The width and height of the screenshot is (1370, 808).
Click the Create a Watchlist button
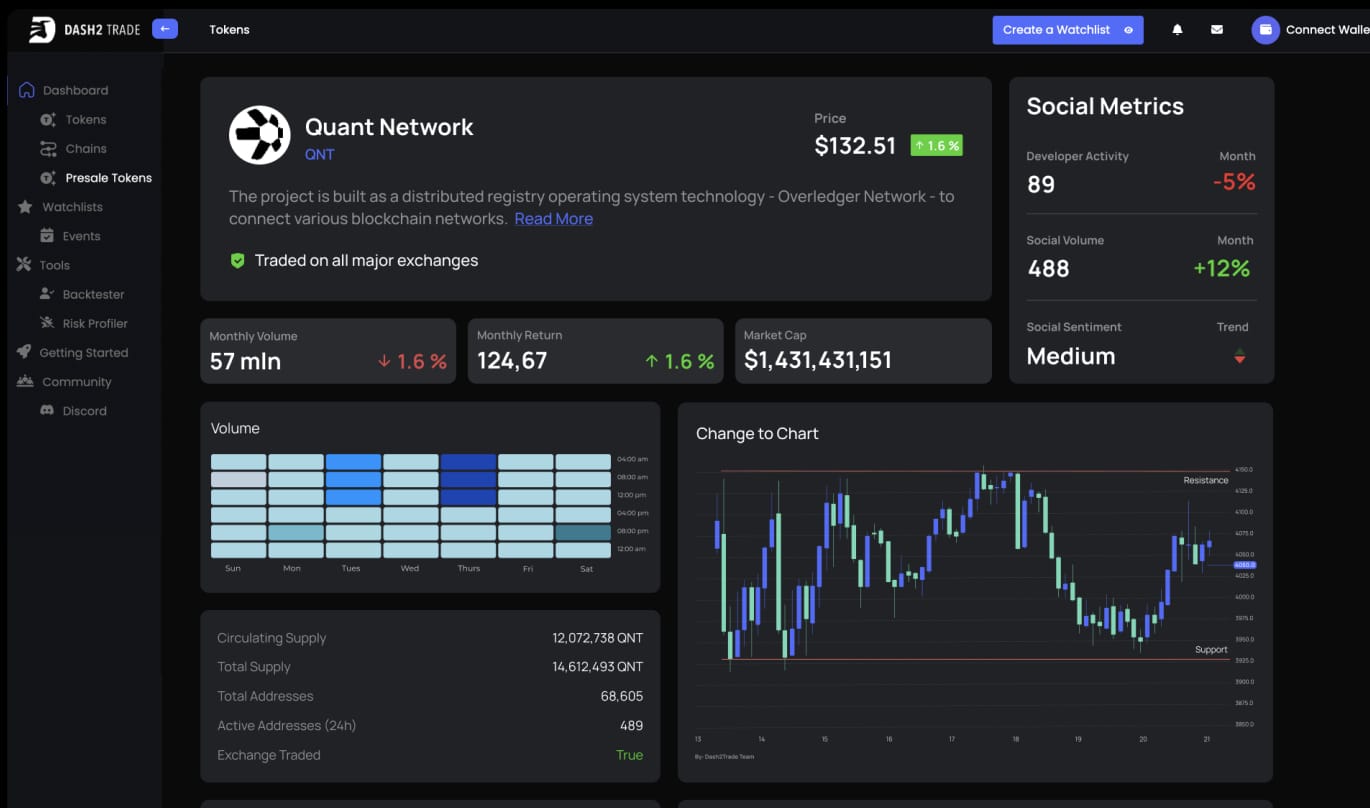click(1067, 29)
